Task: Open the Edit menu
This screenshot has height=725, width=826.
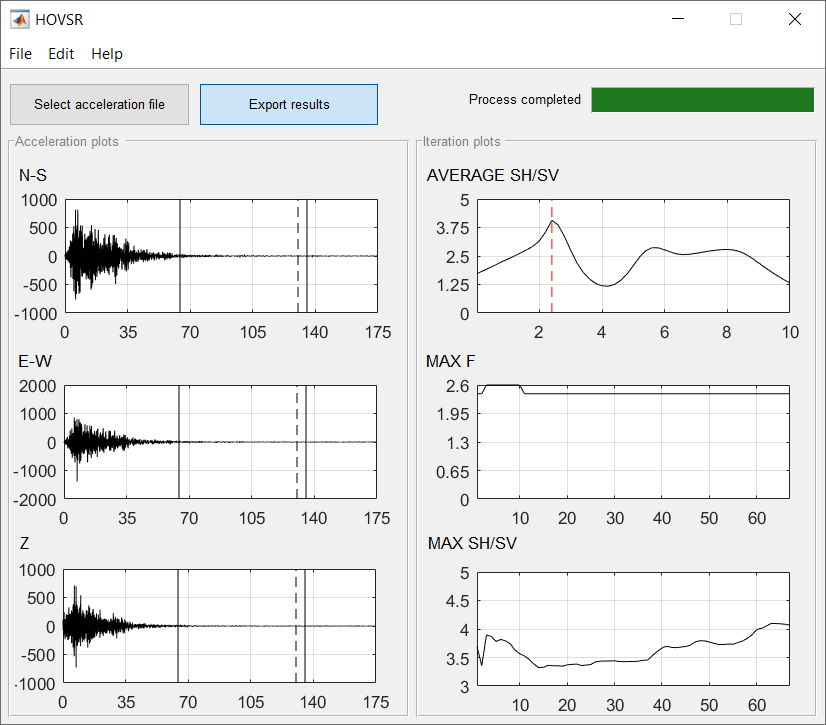Action: 61,54
